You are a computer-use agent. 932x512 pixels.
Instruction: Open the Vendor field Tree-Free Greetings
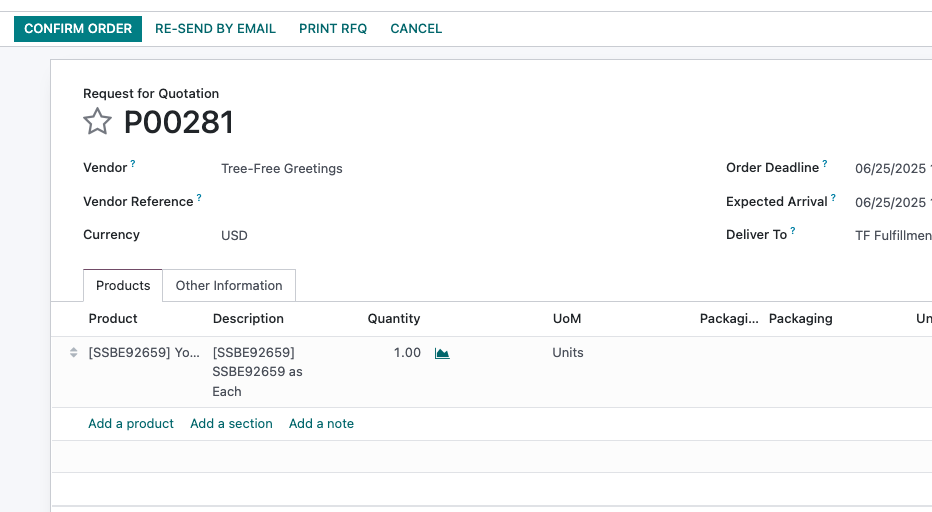(282, 169)
